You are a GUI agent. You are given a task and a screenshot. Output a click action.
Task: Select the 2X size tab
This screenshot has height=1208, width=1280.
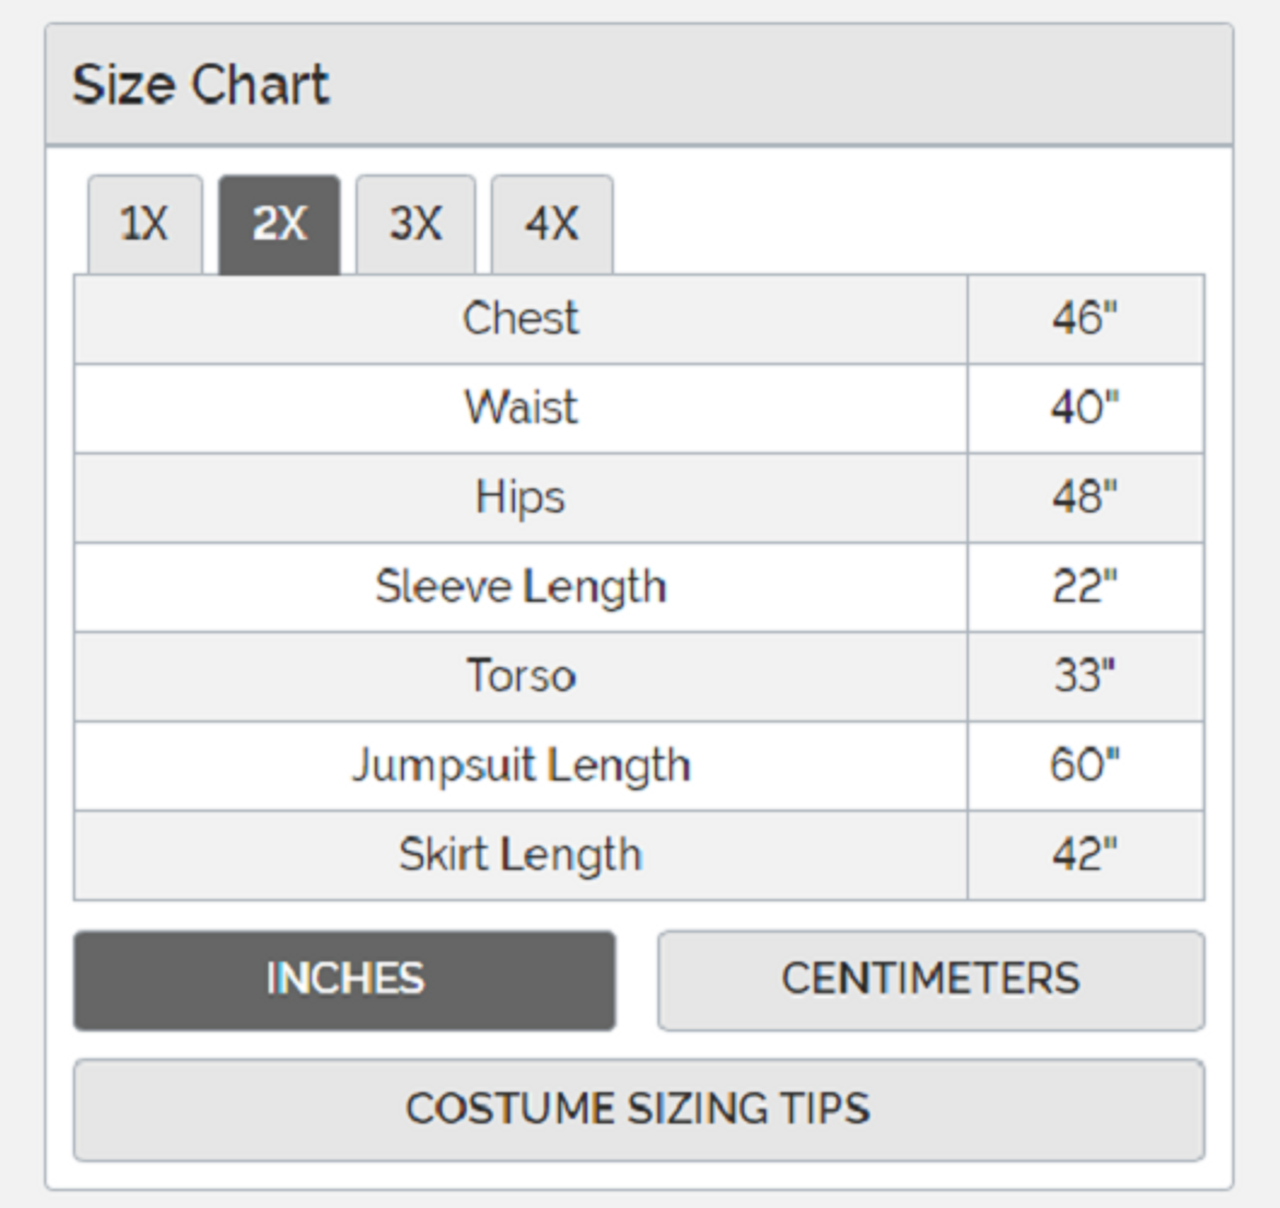pos(279,223)
